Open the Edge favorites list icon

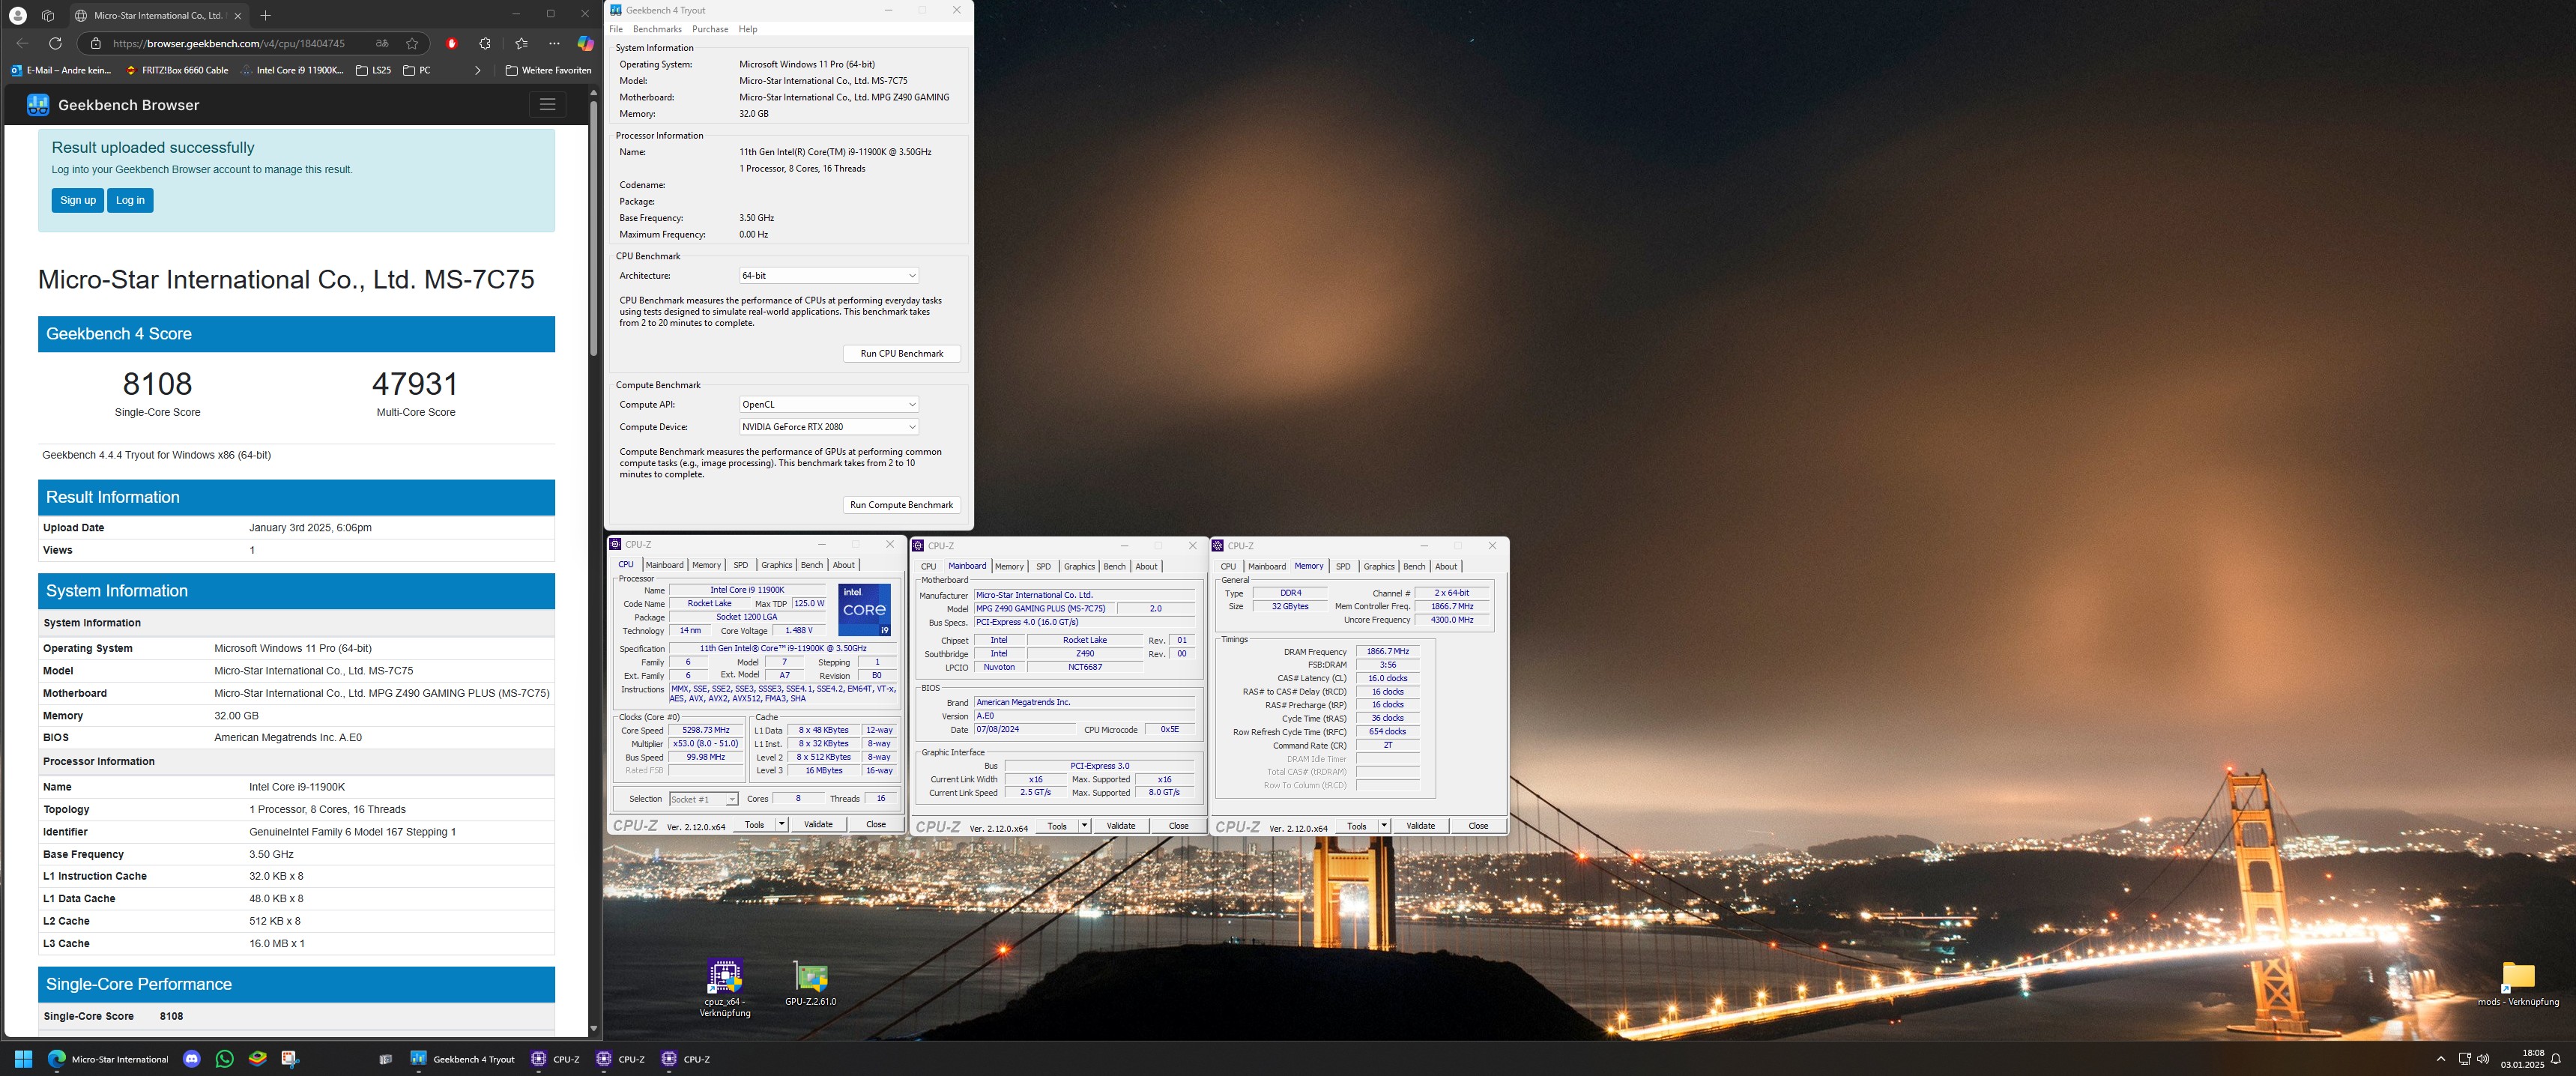click(x=521, y=43)
